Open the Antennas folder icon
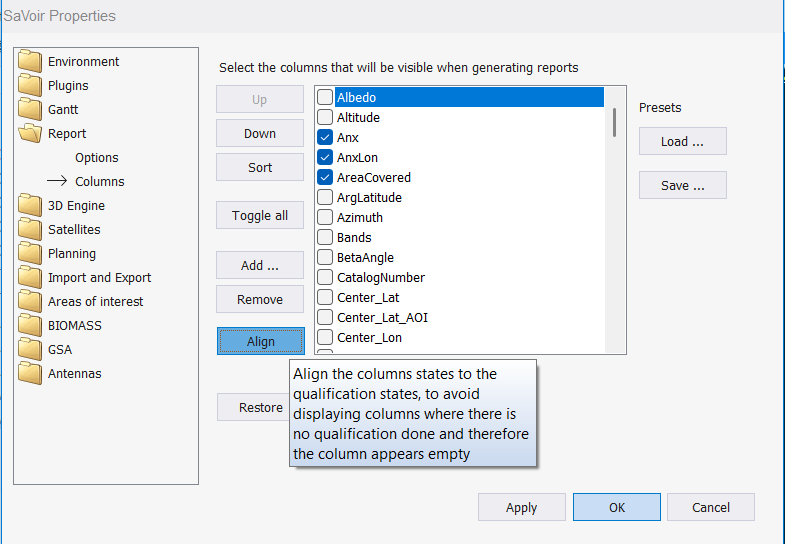Image resolution: width=785 pixels, height=544 pixels. [x=30, y=374]
